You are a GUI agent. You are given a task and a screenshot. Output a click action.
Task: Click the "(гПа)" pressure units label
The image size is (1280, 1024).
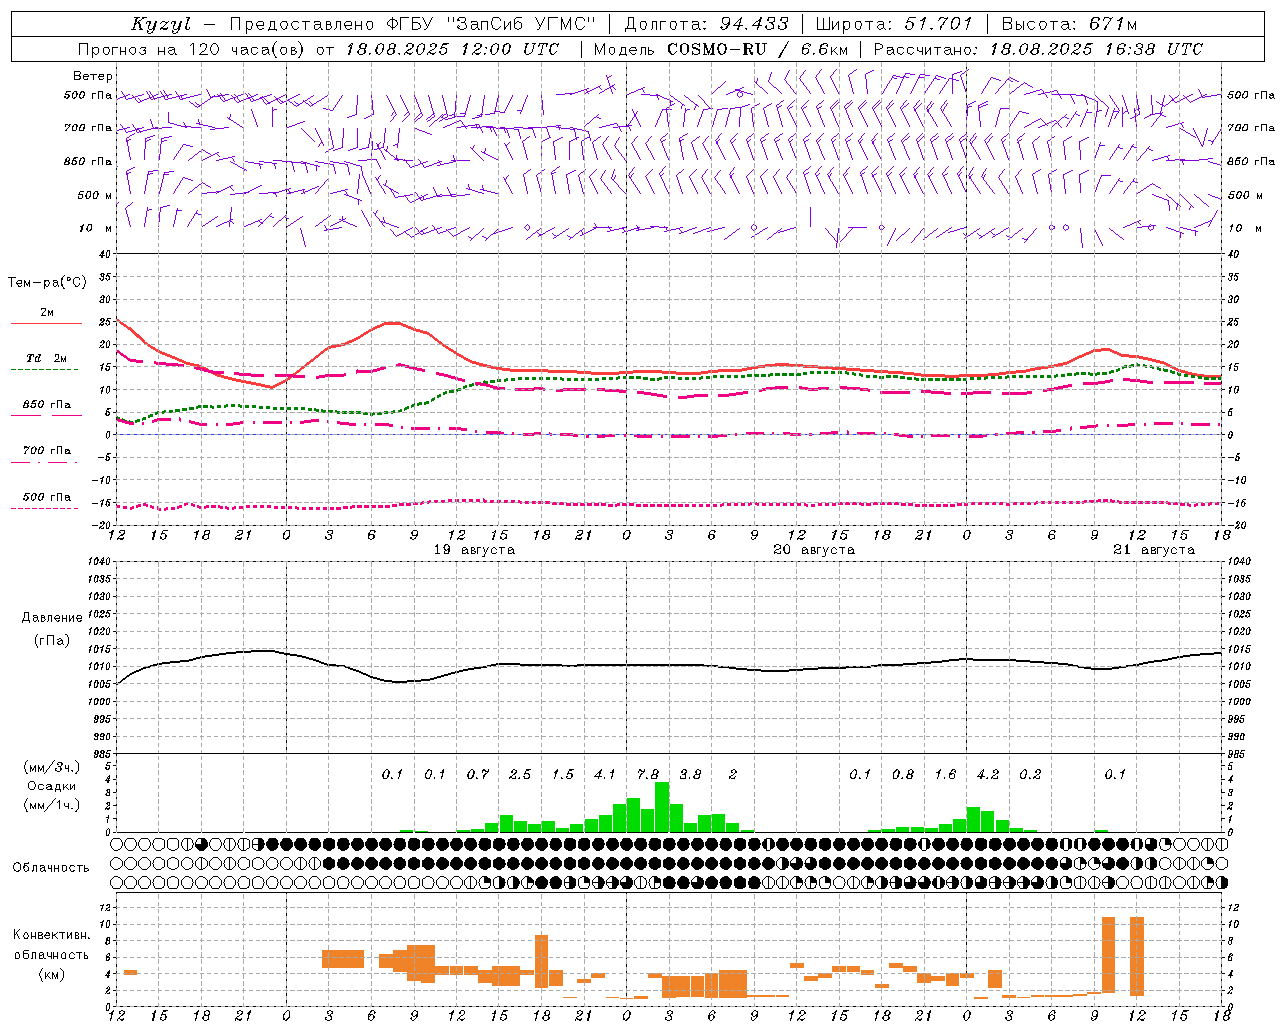pyautogui.click(x=51, y=641)
